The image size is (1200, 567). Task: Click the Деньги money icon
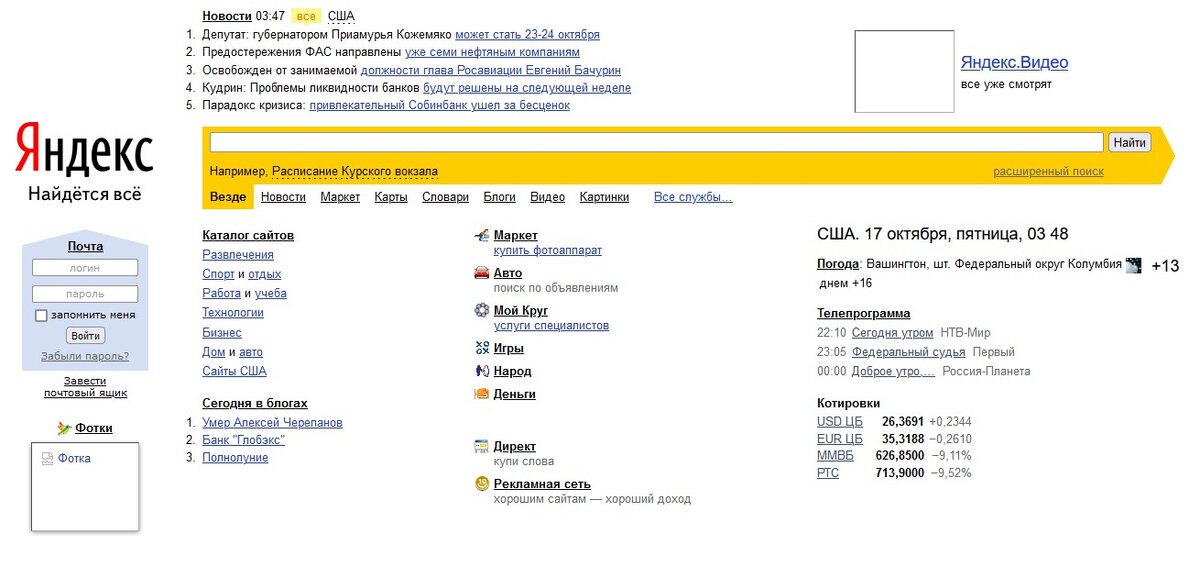pos(481,394)
